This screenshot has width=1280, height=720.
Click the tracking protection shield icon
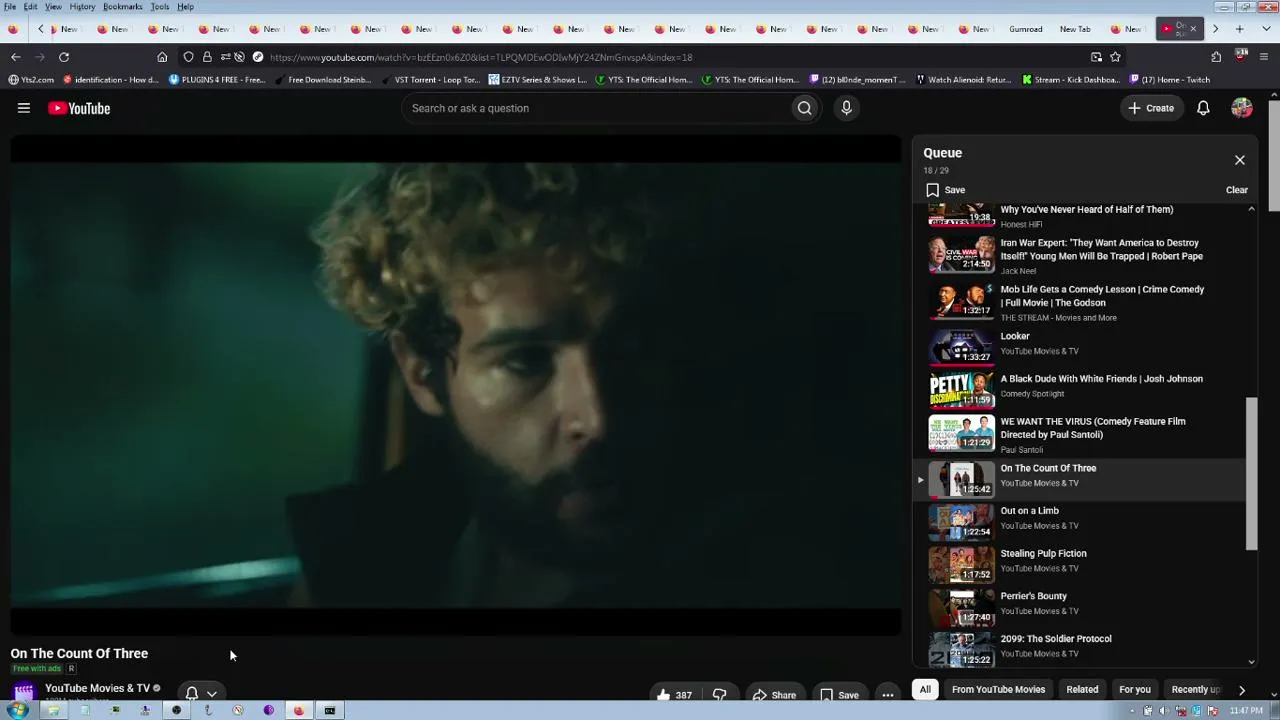click(188, 57)
